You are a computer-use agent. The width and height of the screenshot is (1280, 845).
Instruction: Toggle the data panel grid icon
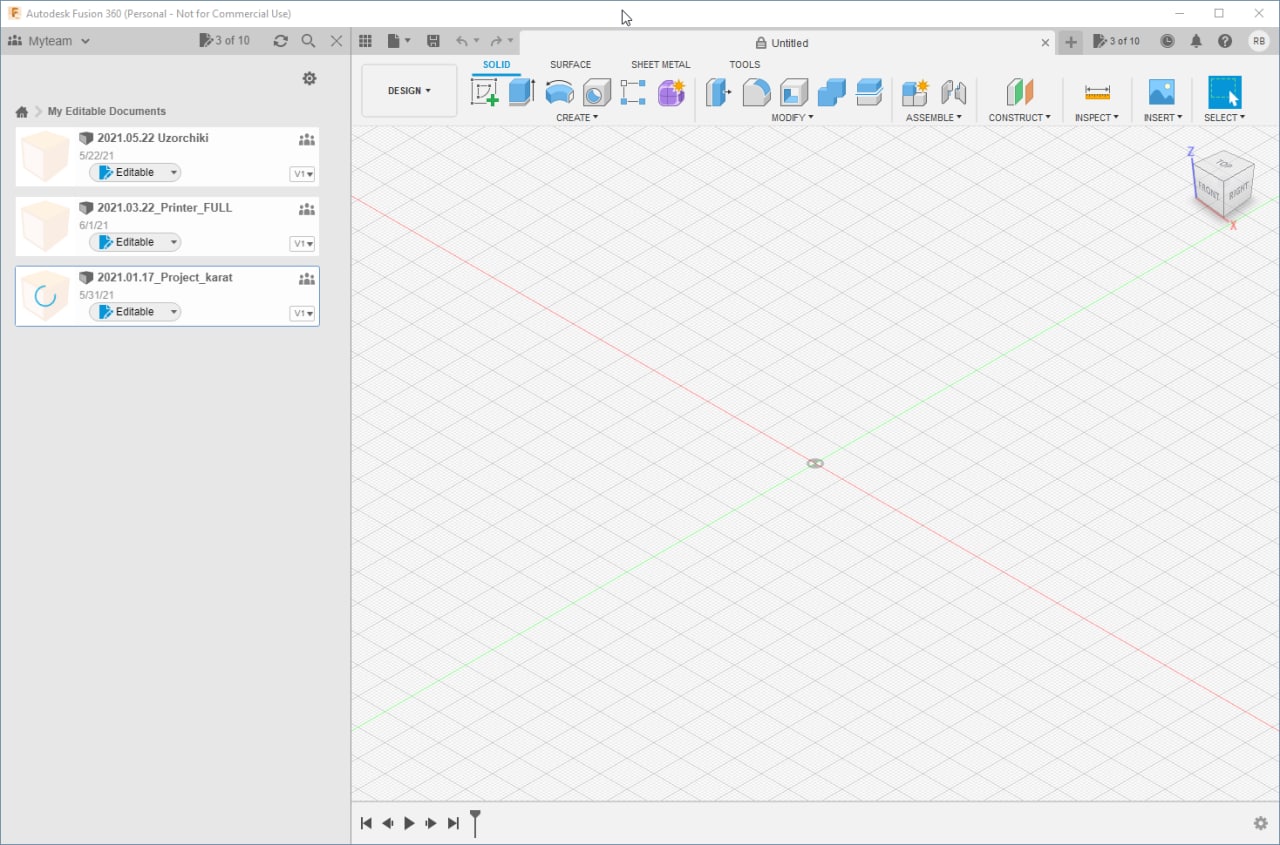[365, 41]
